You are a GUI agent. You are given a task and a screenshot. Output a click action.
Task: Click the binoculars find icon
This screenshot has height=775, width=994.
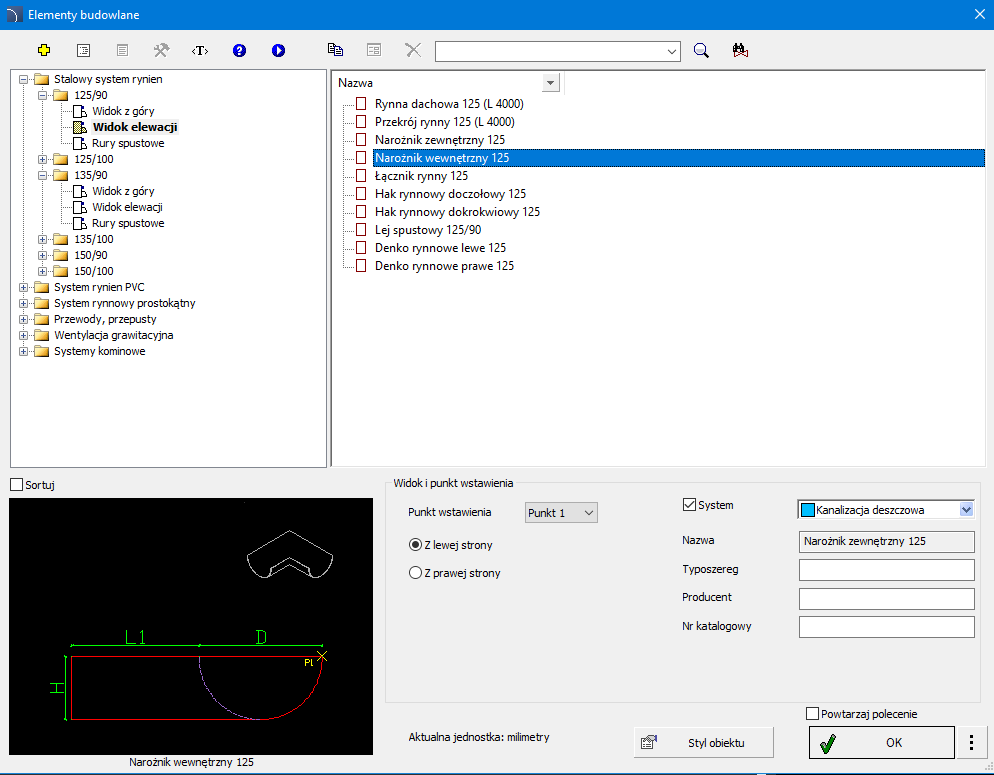coord(740,51)
